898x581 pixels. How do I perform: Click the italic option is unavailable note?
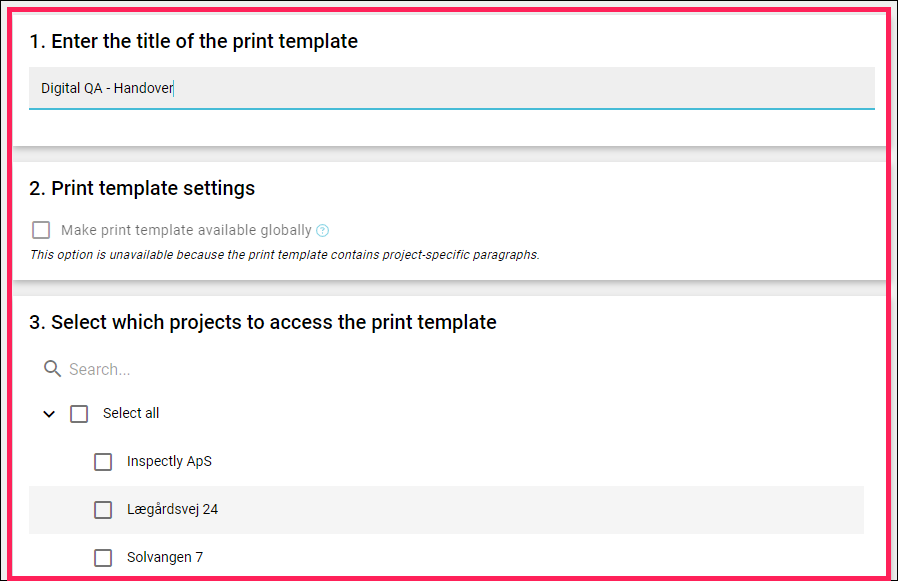(x=285, y=255)
